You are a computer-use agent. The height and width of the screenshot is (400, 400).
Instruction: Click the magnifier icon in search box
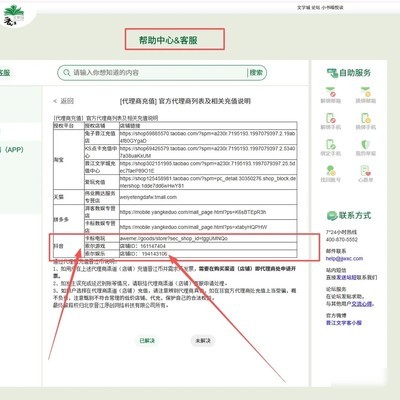(67, 72)
